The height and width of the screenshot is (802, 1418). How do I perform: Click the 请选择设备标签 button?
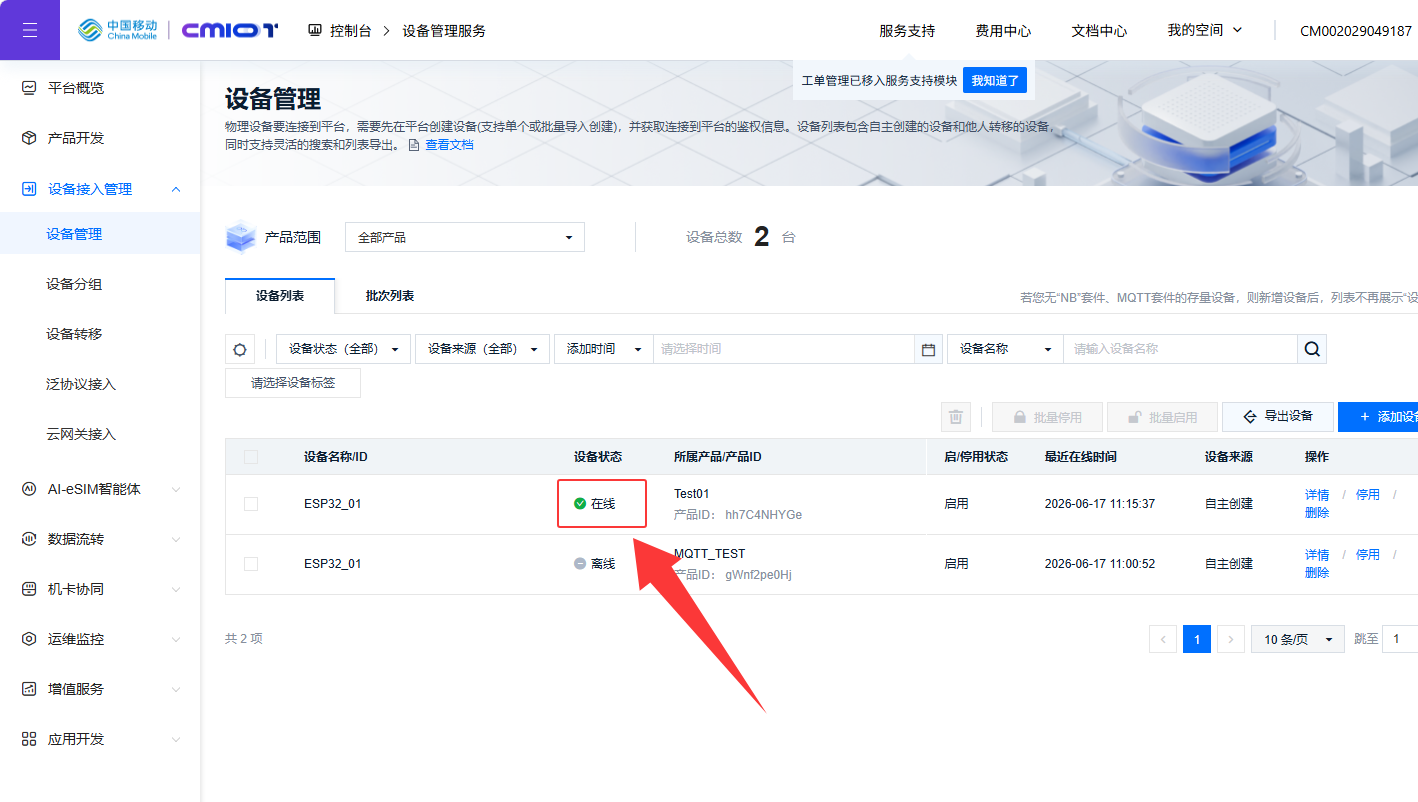(293, 383)
